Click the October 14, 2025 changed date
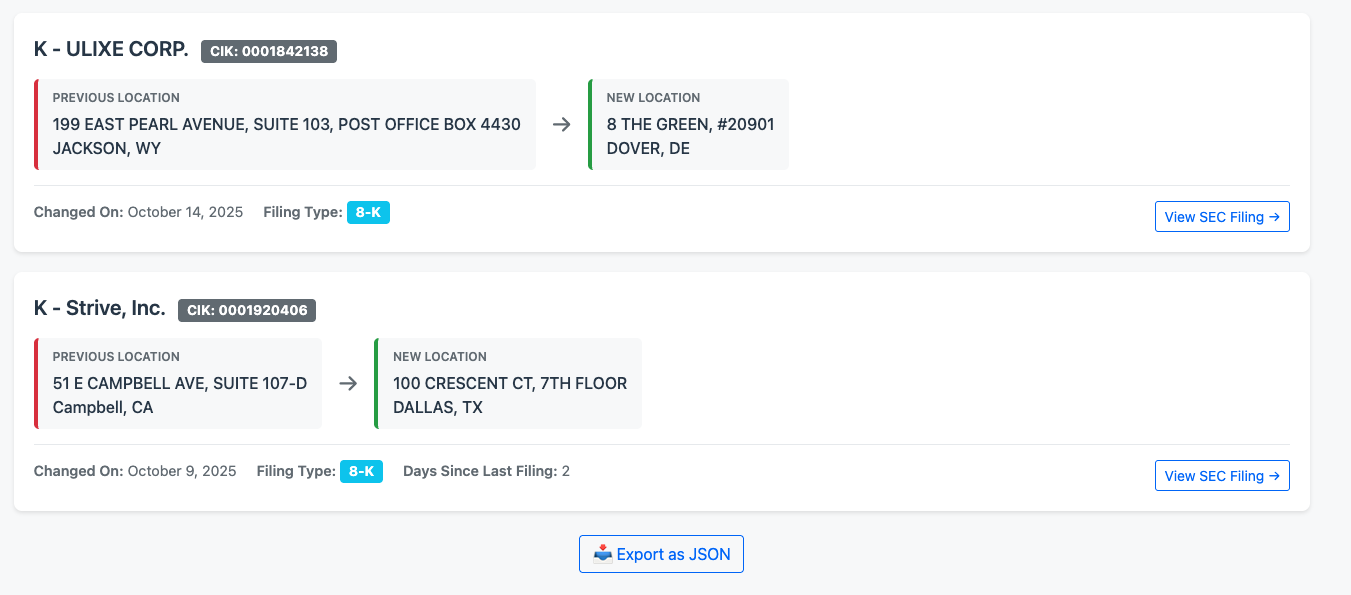The height and width of the screenshot is (595, 1351). 186,212
